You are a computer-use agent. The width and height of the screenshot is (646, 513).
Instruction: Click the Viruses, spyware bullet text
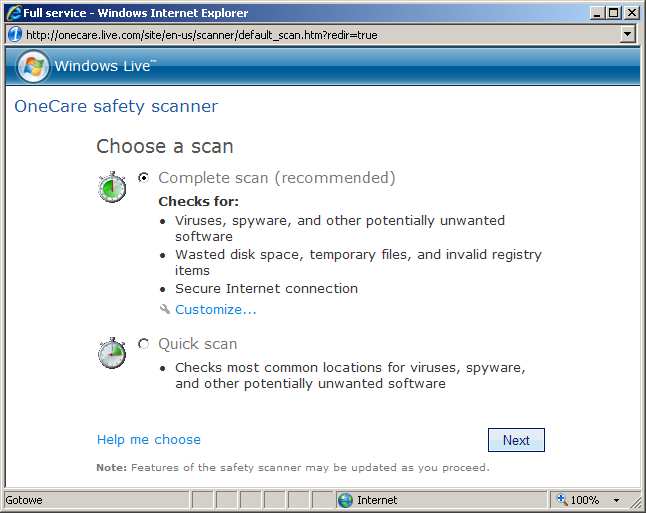[x=340, y=228]
